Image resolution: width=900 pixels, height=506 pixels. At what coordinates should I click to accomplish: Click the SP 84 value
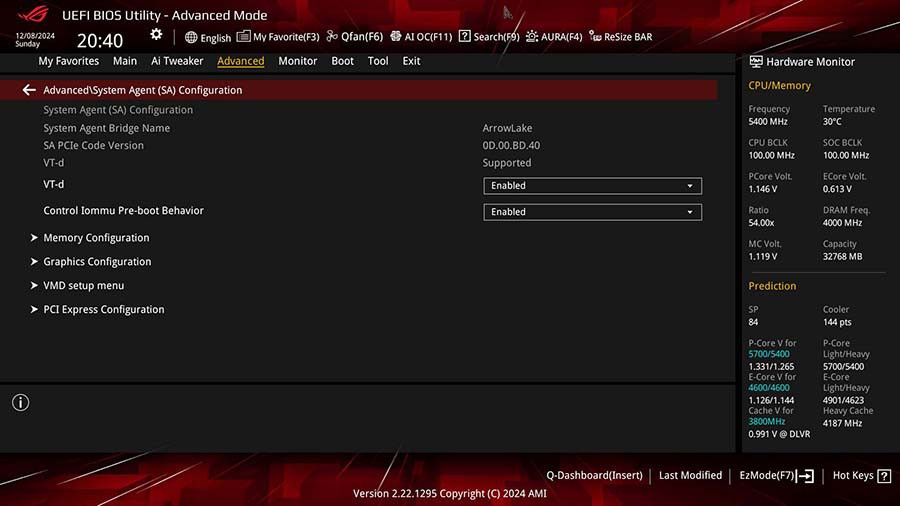753,322
